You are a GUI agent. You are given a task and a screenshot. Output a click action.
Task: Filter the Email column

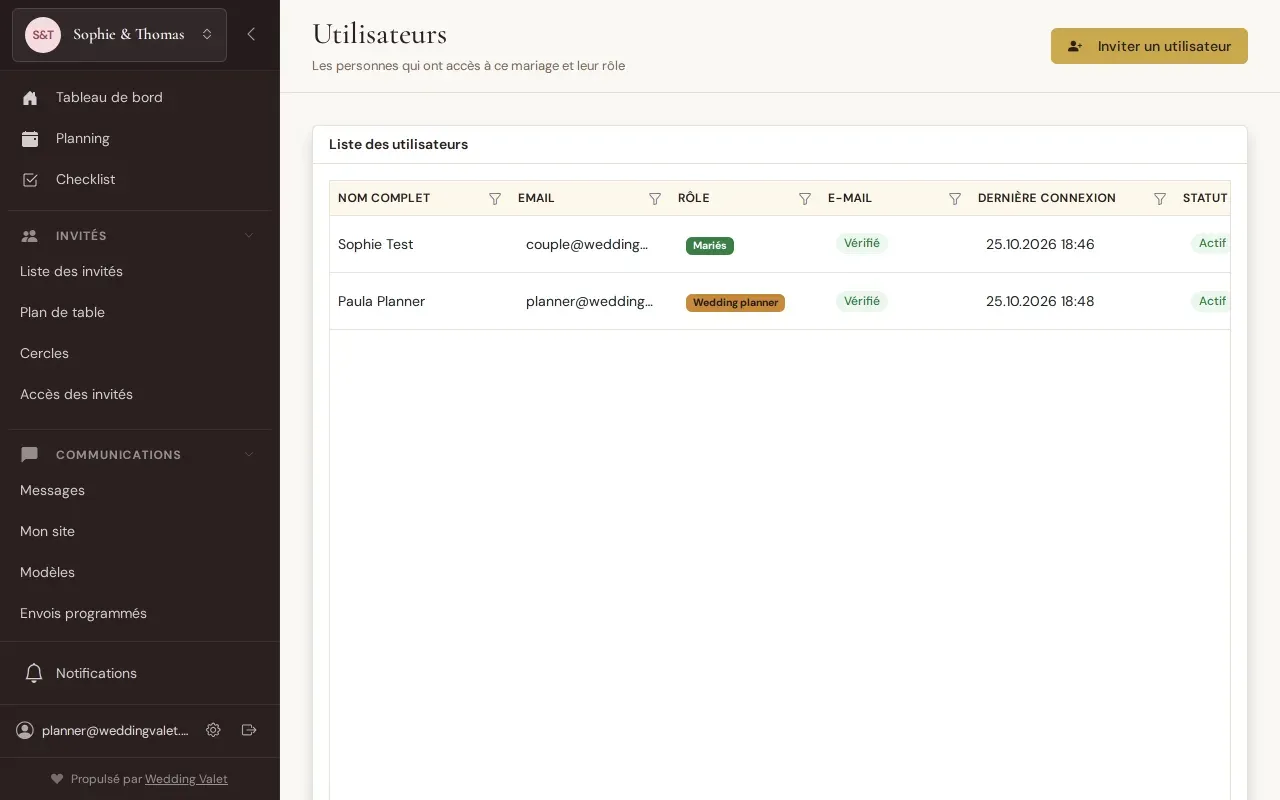pyautogui.click(x=655, y=199)
